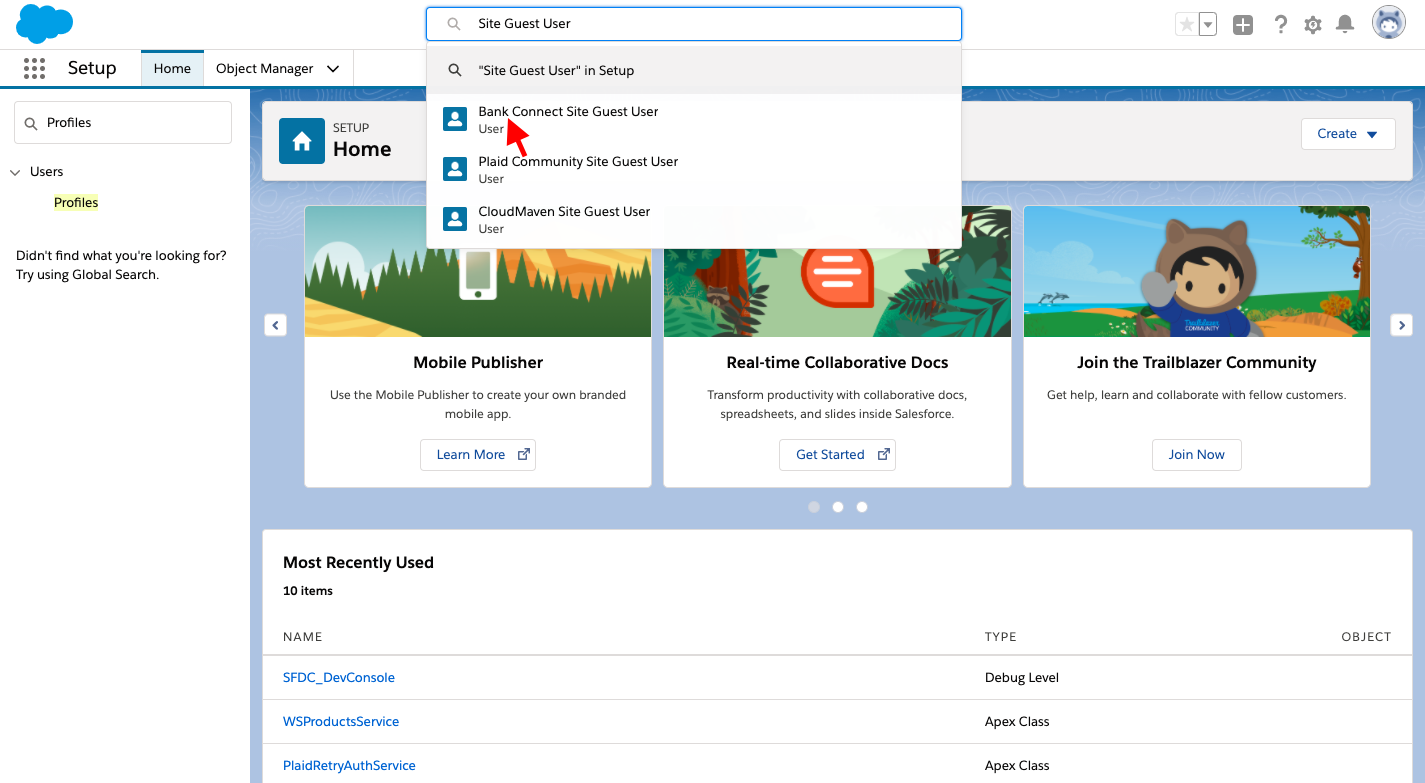Click the Setup Home house icon
The width and height of the screenshot is (1425, 783).
coord(302,141)
